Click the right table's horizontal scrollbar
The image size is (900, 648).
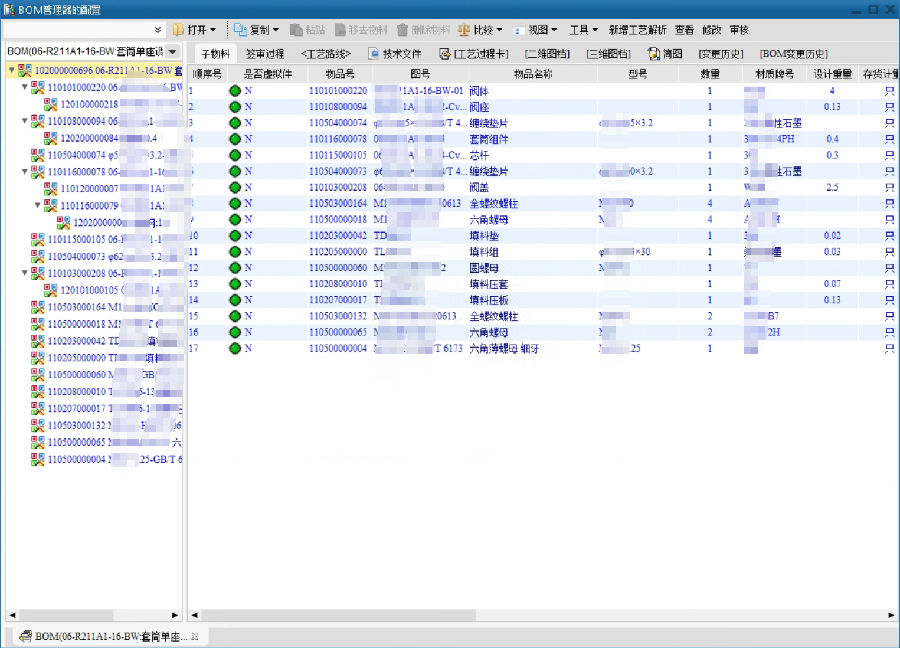point(540,614)
